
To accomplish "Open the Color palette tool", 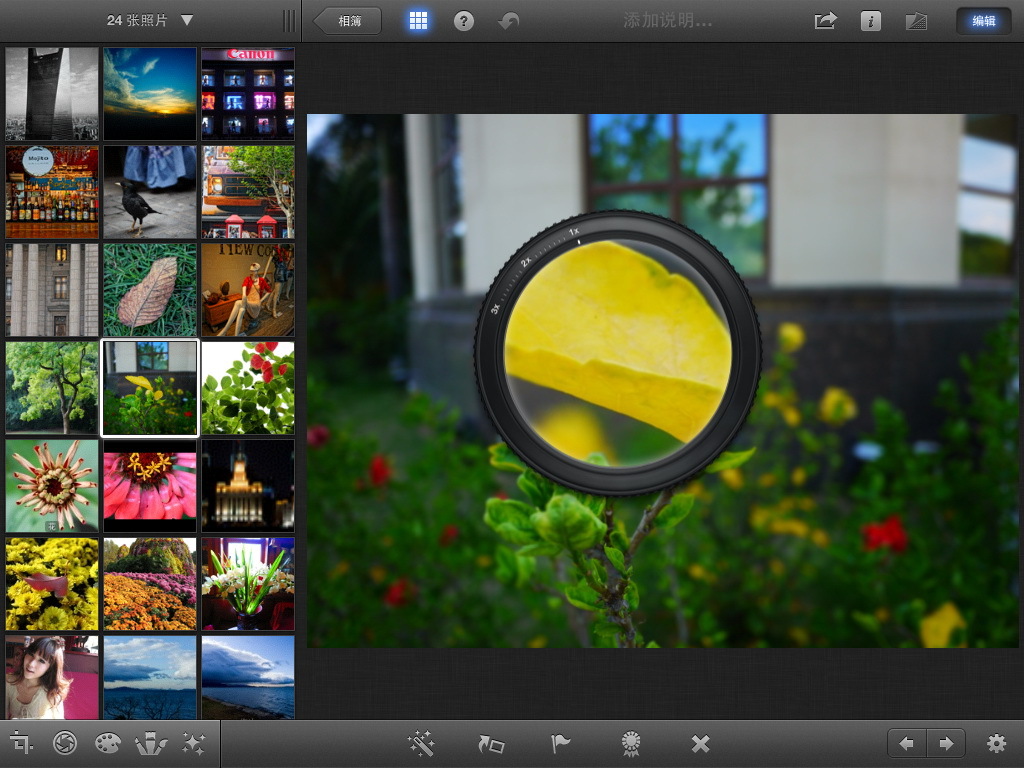I will (107, 743).
